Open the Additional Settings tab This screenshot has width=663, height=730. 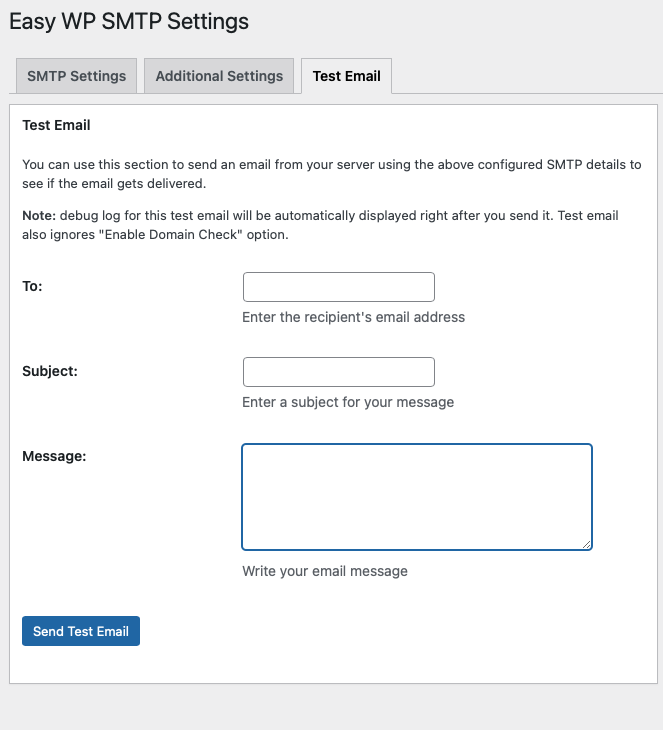[219, 76]
